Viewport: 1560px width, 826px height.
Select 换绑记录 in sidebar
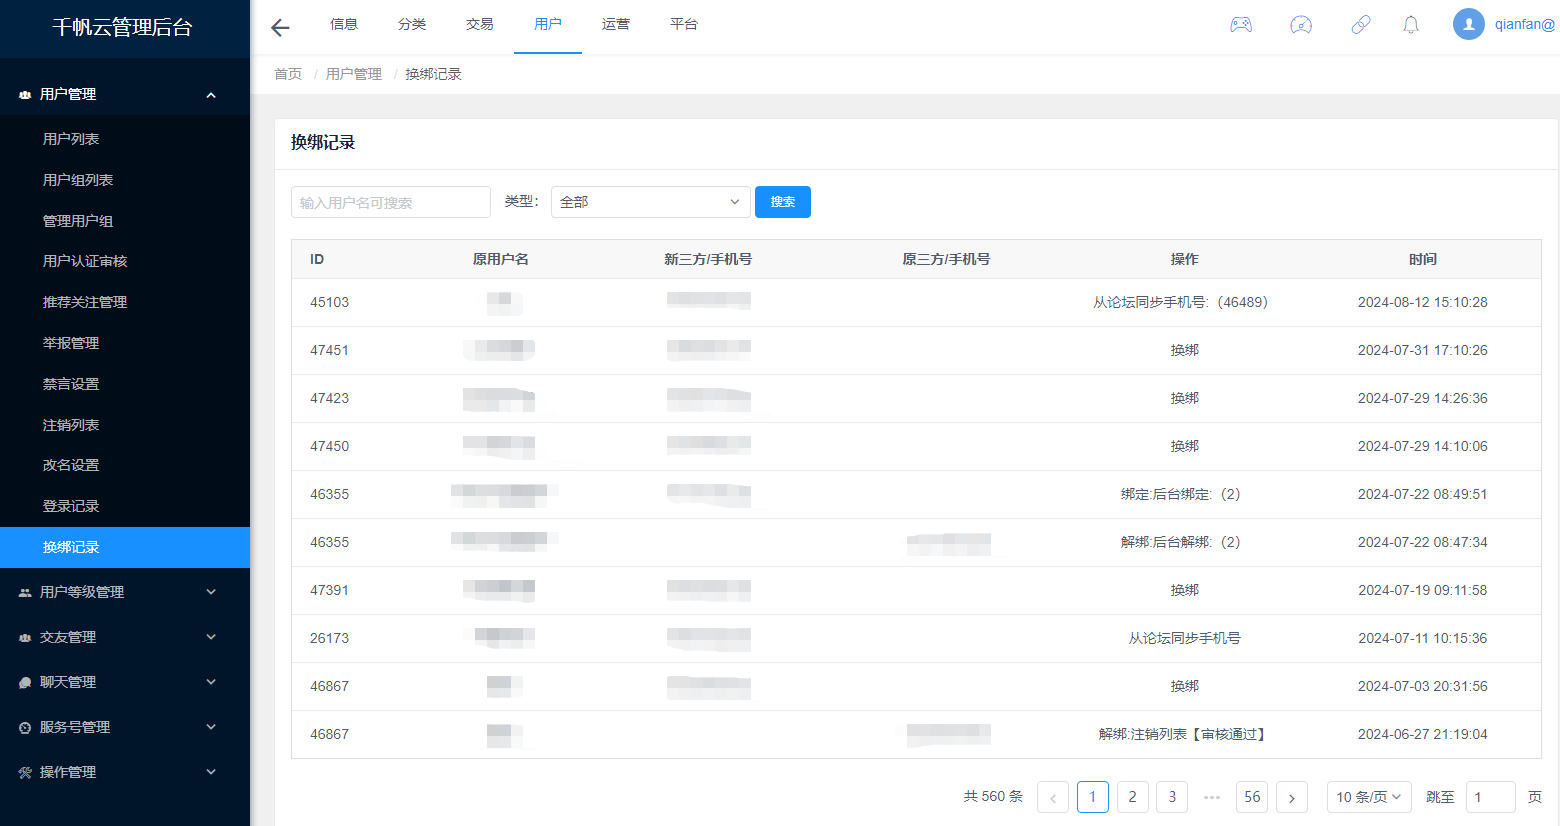125,547
